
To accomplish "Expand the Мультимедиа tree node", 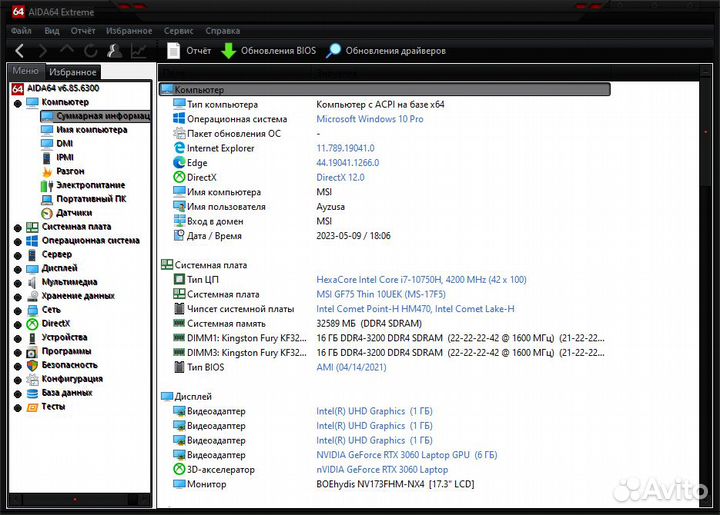I will (17, 283).
